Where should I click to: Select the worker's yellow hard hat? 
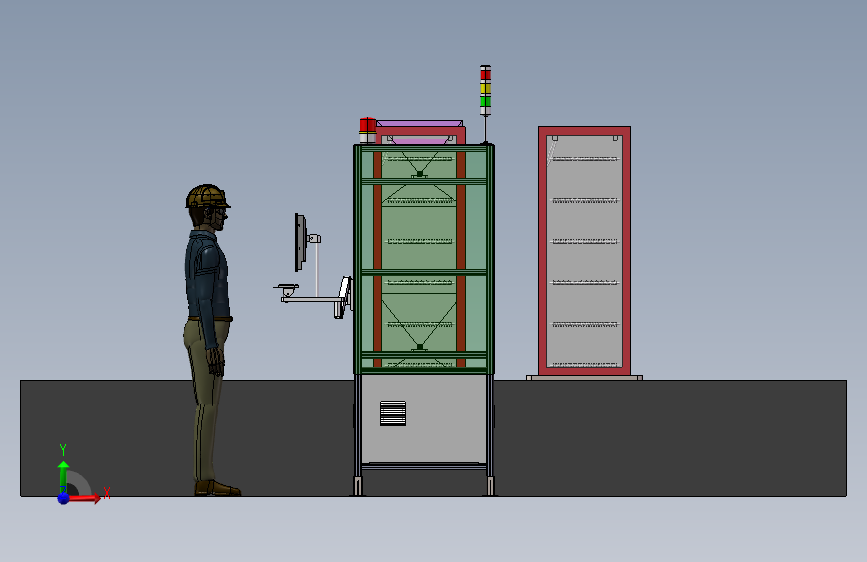click(207, 196)
